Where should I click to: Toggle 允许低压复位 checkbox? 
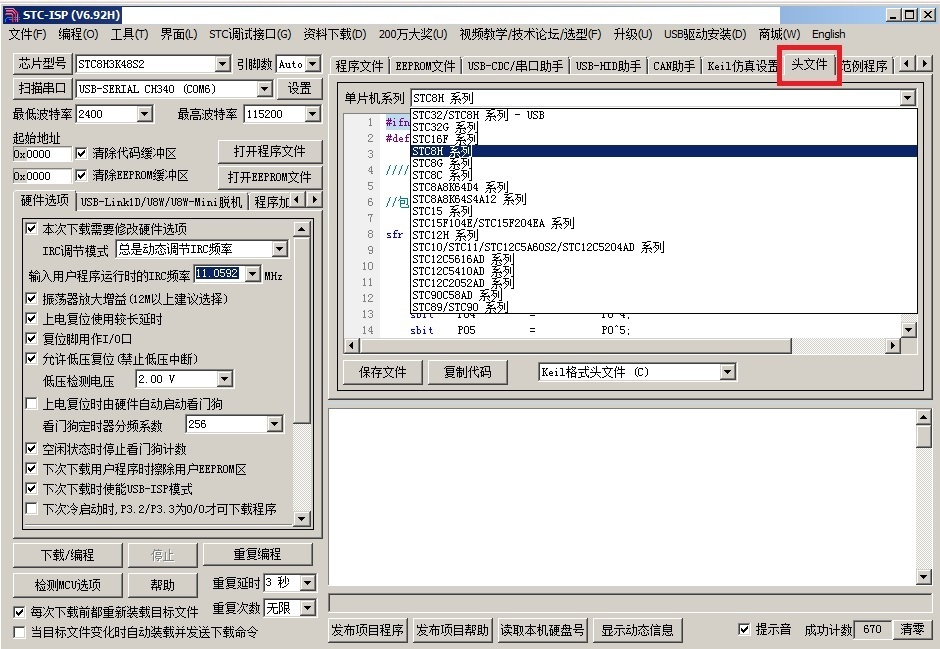pos(32,359)
